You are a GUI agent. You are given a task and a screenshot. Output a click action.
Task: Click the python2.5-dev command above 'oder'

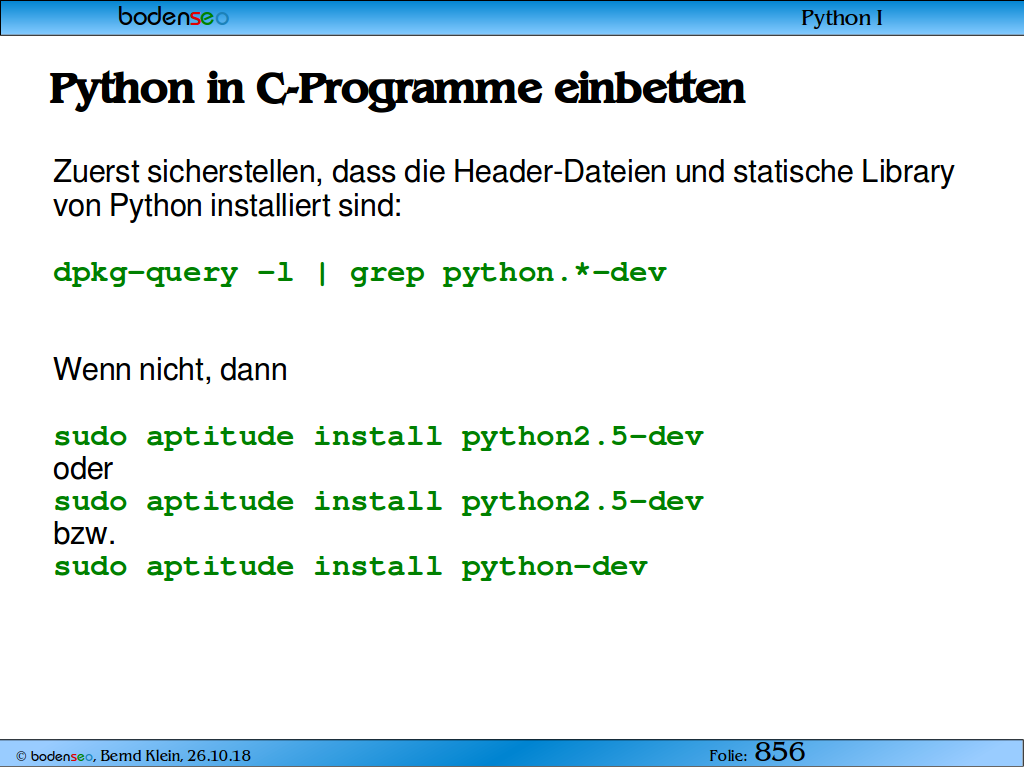[x=379, y=436]
